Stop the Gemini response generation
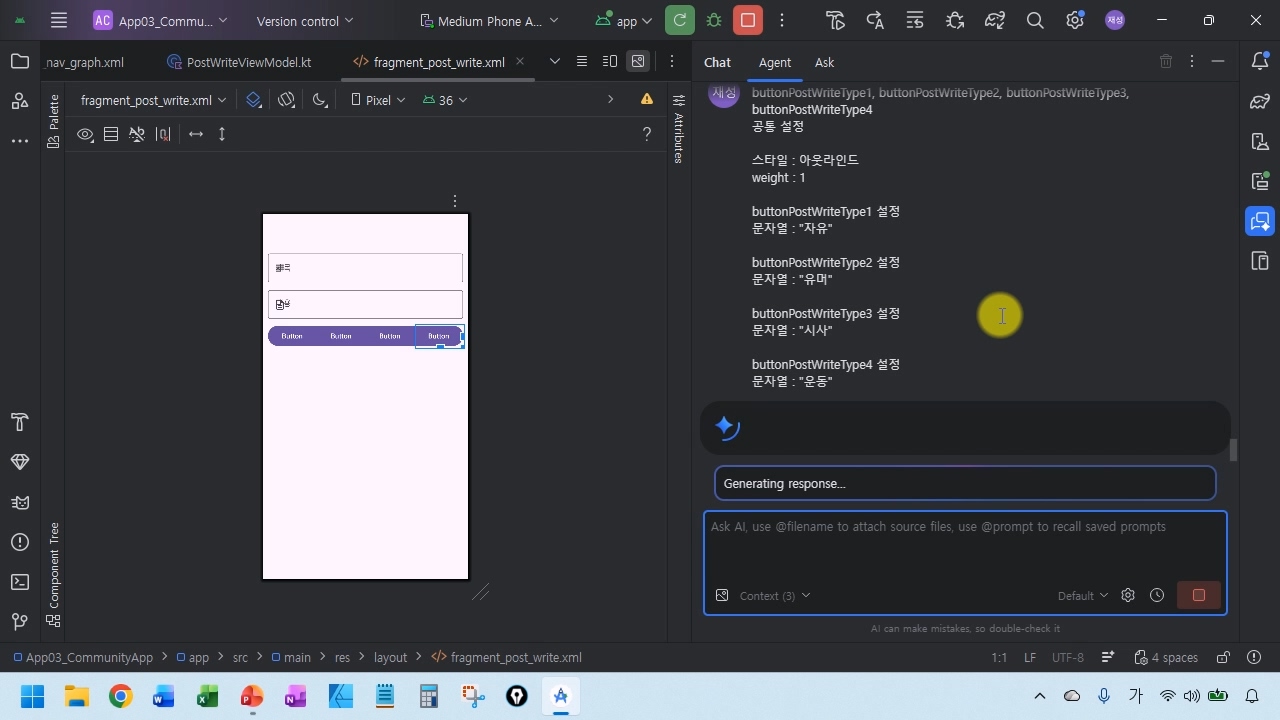 [1199, 595]
